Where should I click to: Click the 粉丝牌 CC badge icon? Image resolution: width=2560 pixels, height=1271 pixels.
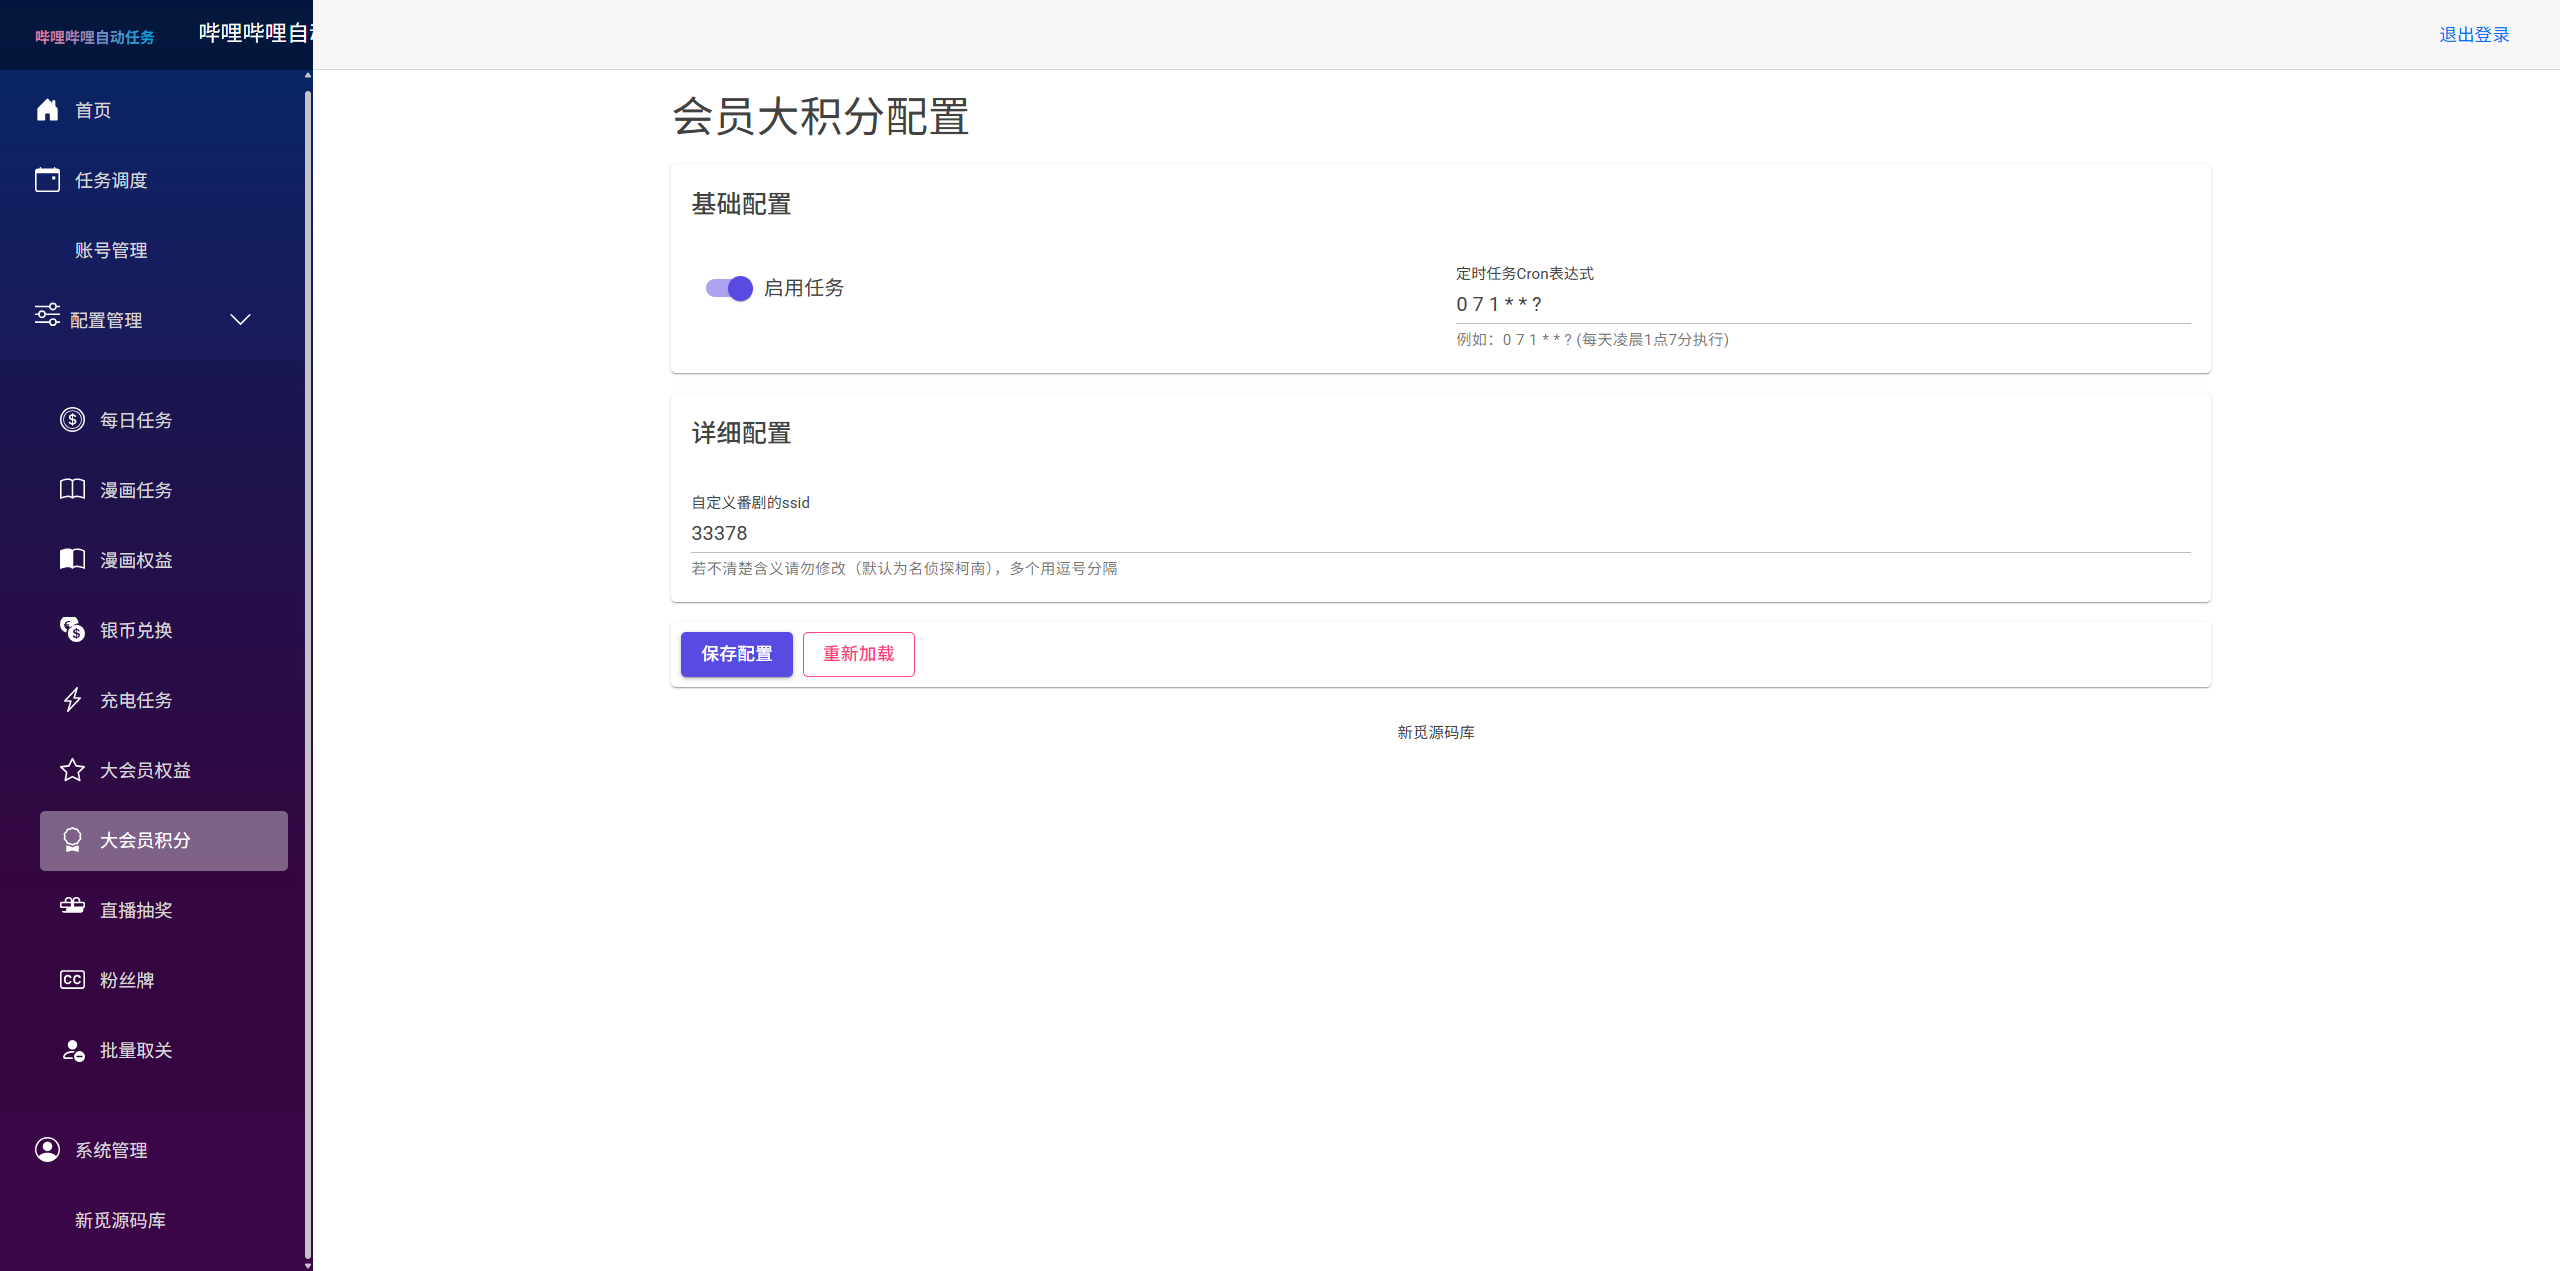[x=71, y=979]
